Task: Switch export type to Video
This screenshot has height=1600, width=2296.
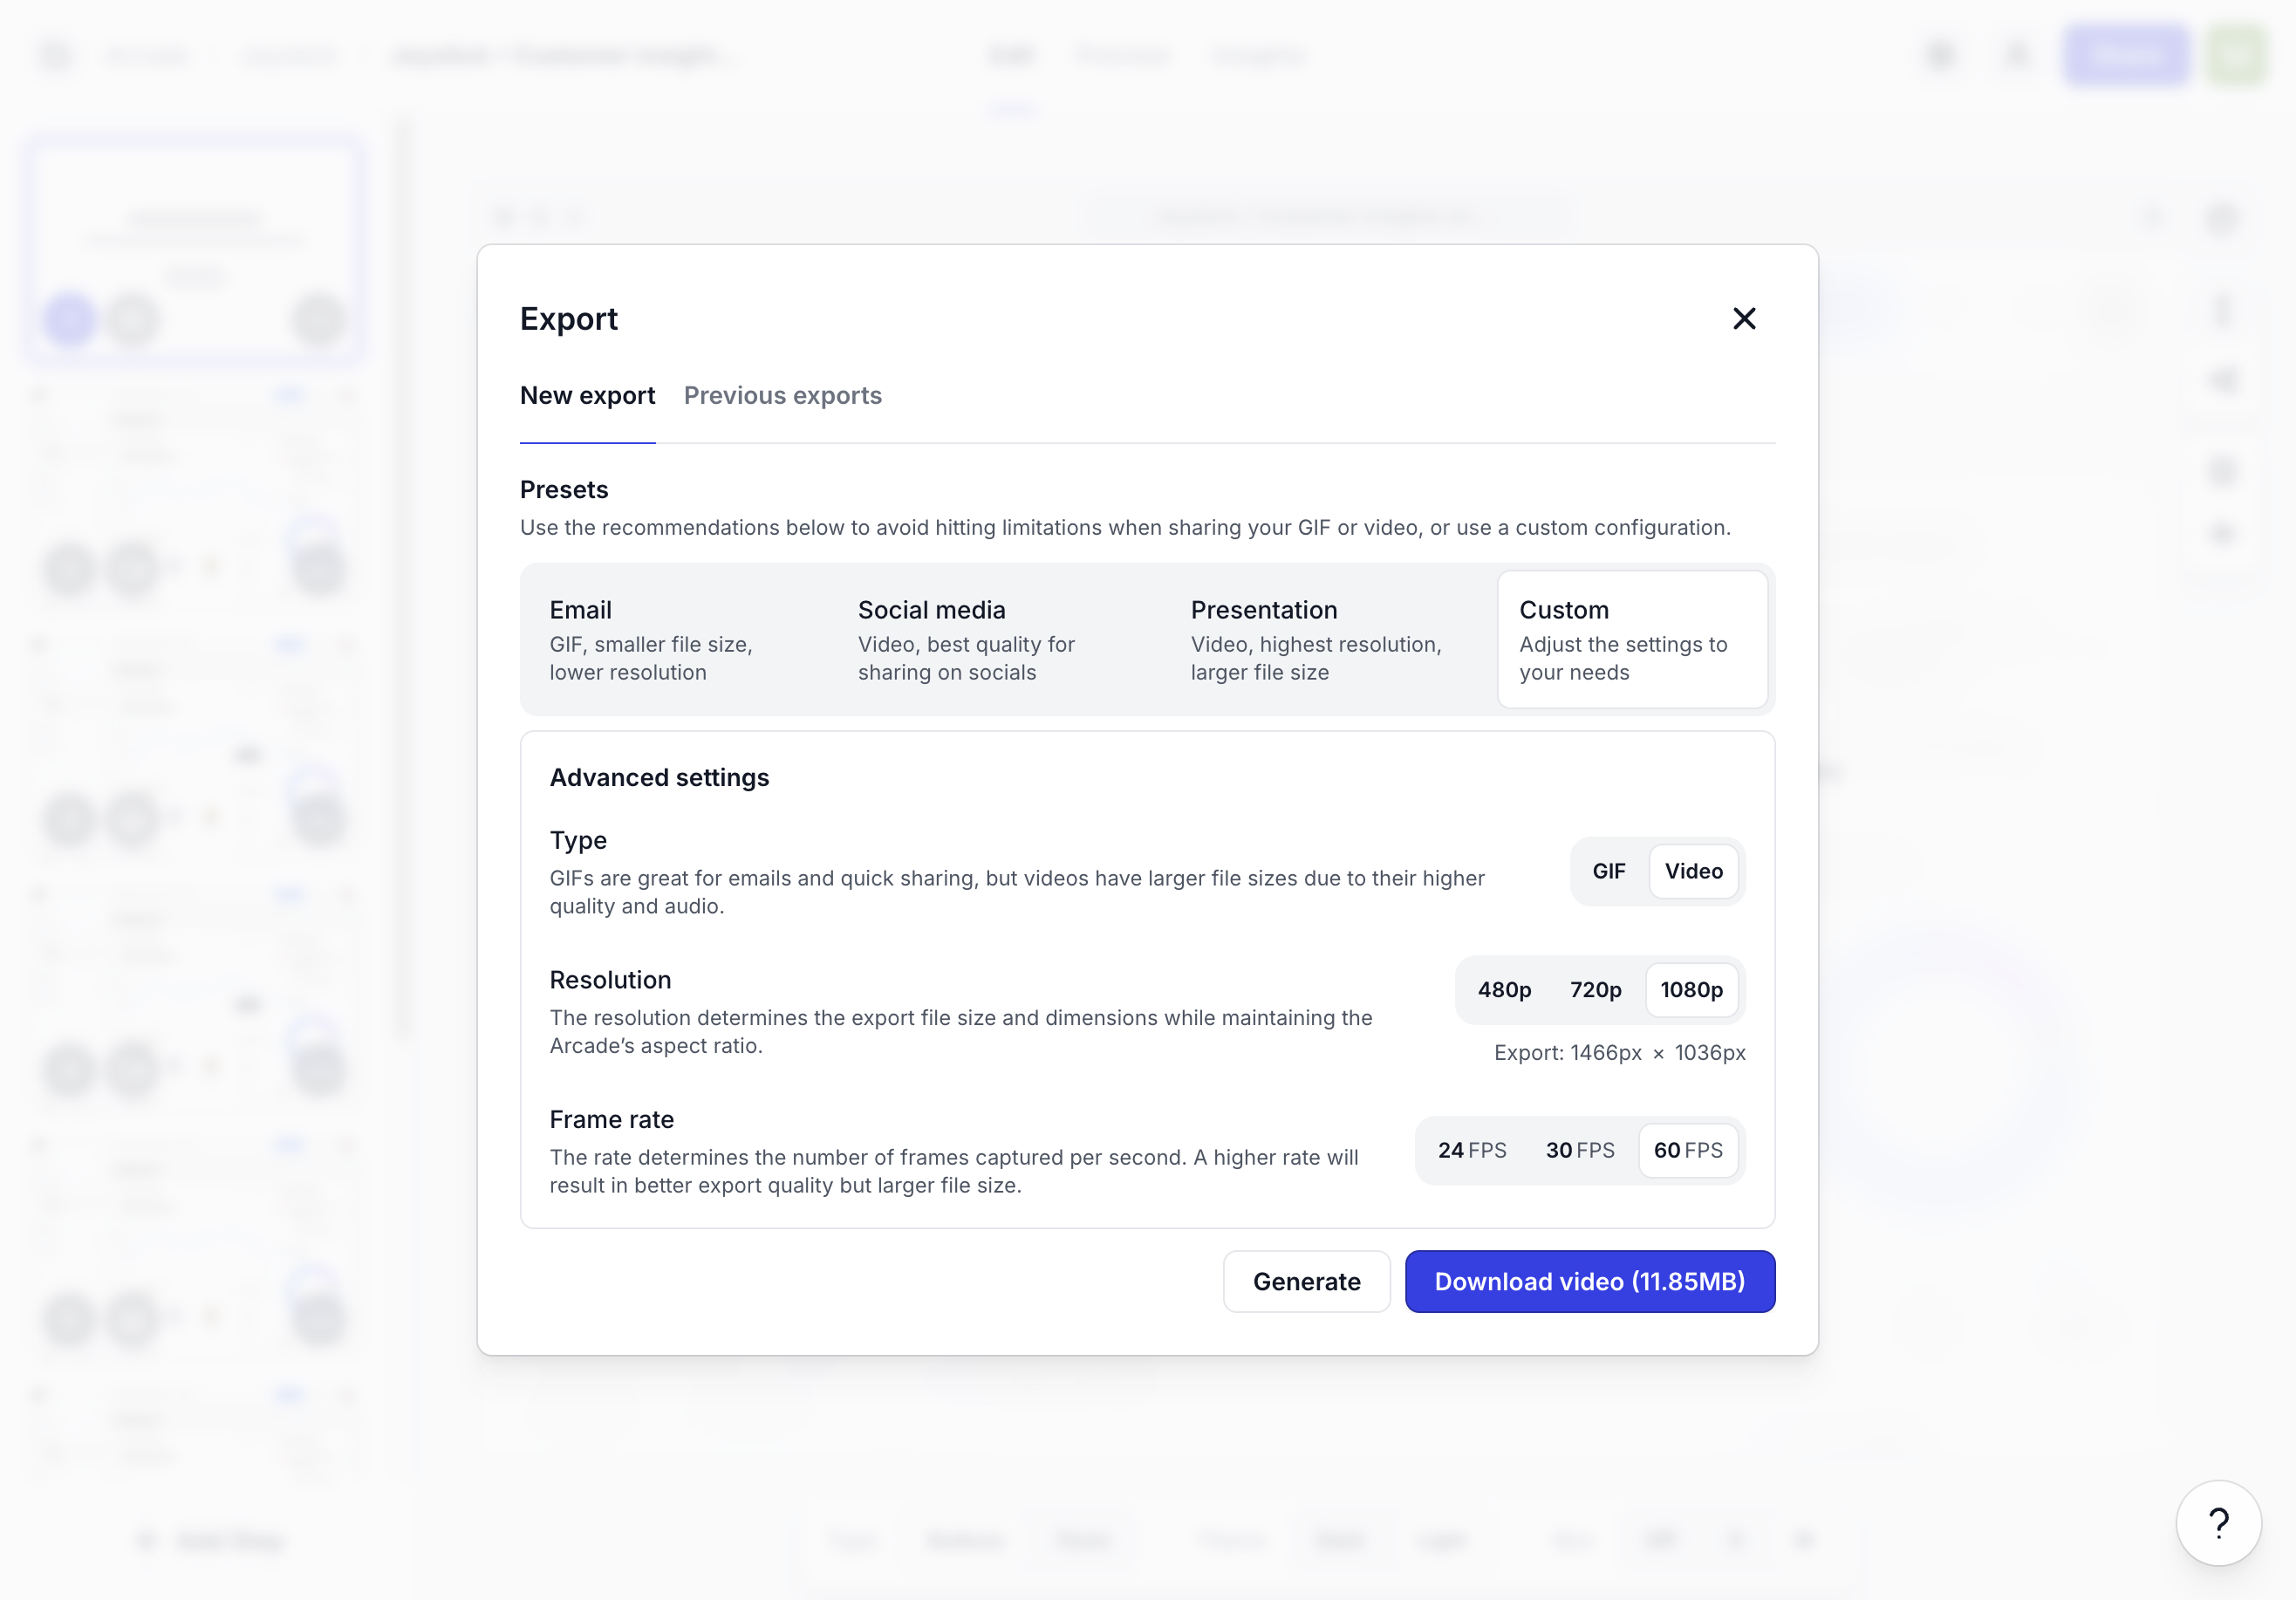Action: click(1692, 871)
